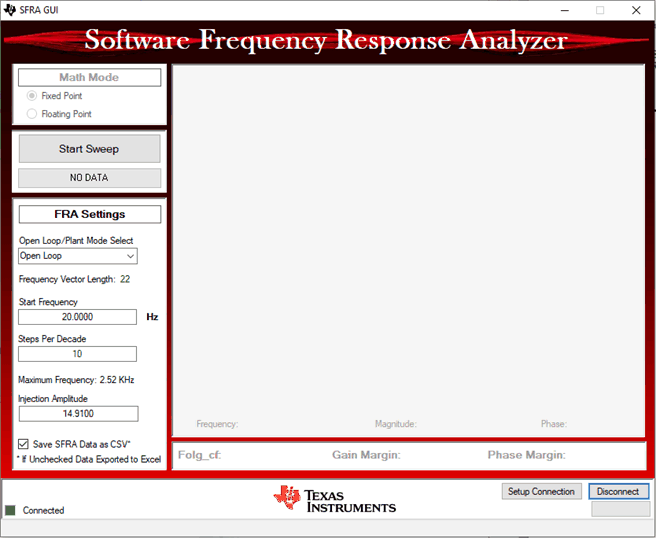
Task: Select the Fixed Point radio button
Action: (32, 96)
